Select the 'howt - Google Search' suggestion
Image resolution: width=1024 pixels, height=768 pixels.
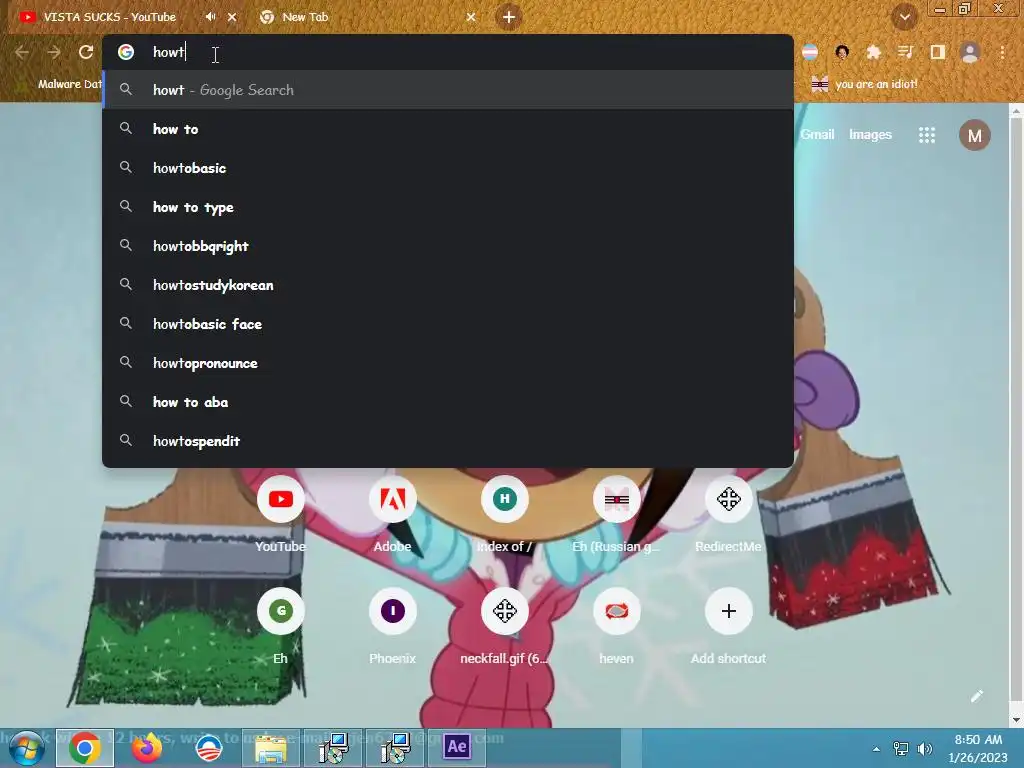point(448,90)
